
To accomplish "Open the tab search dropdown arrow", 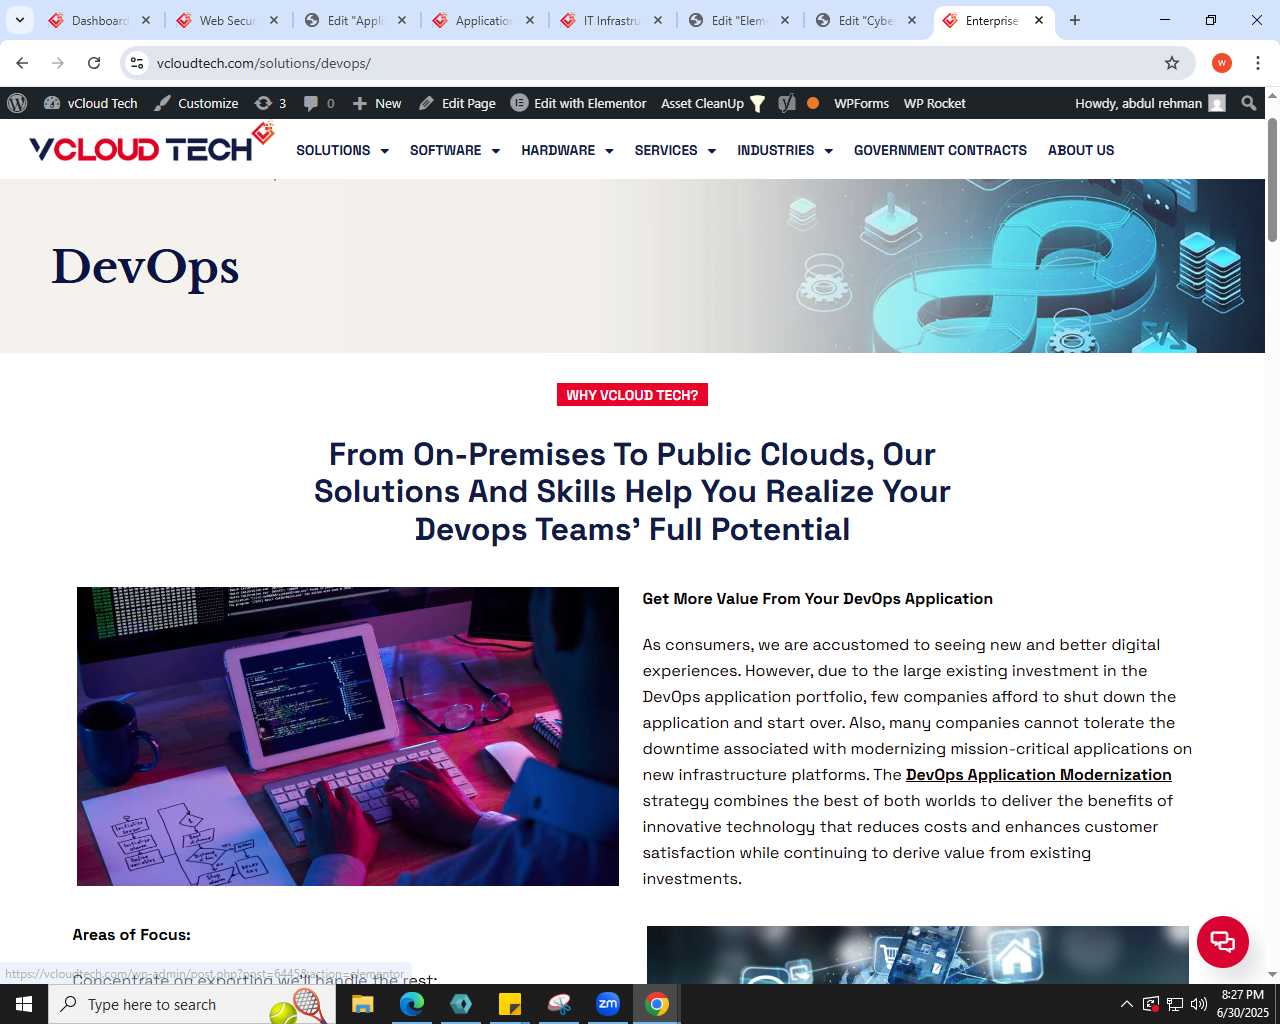I will 19,20.
